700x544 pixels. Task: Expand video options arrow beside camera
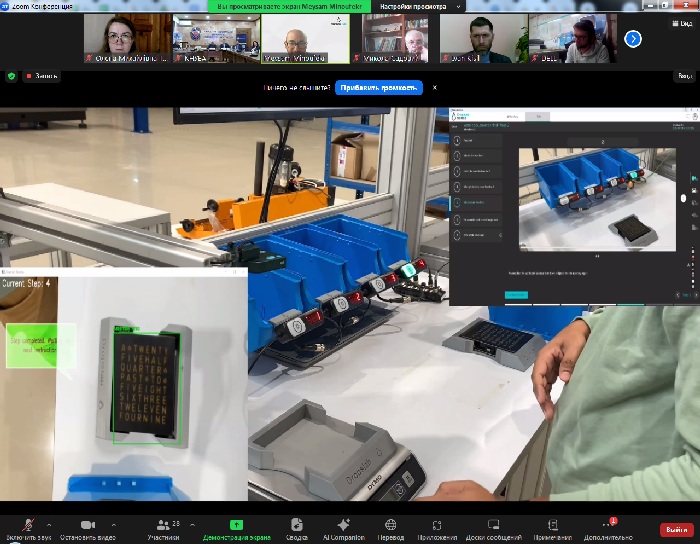coord(112,524)
